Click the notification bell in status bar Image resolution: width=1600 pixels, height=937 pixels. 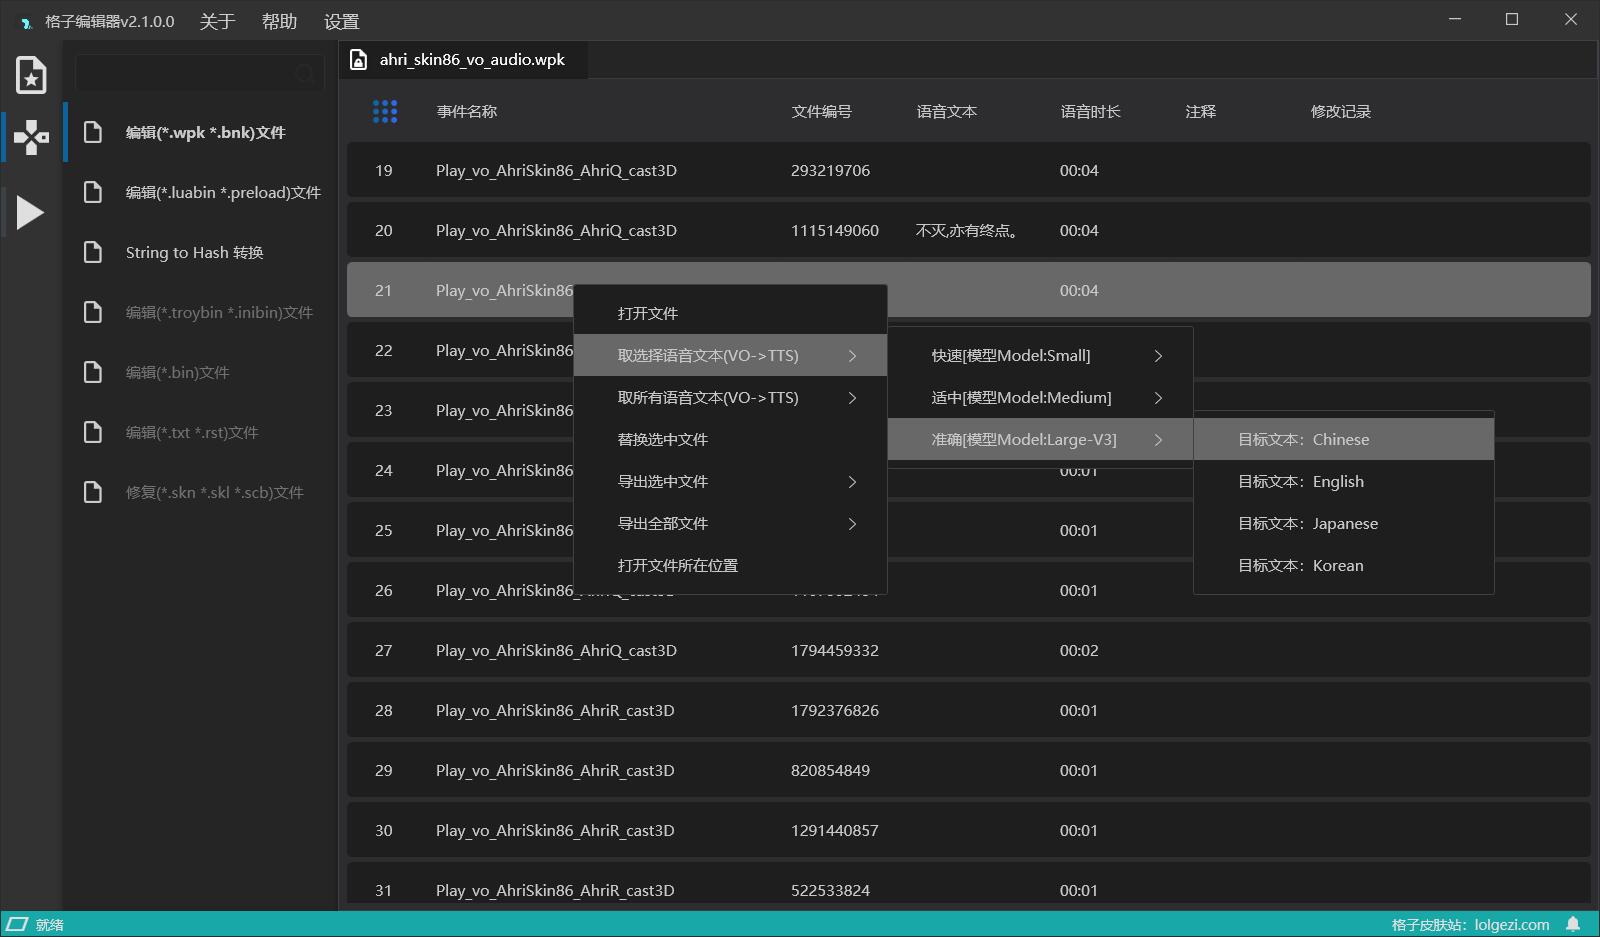1573,924
